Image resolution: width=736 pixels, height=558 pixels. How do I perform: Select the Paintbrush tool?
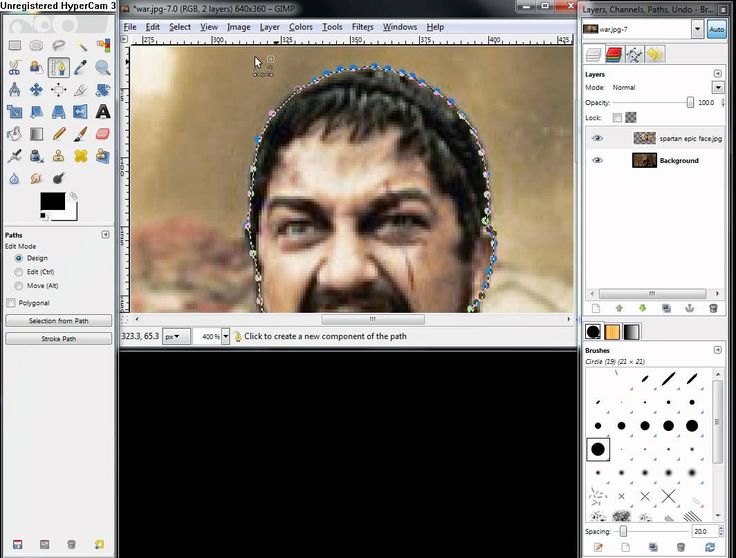coord(81,134)
